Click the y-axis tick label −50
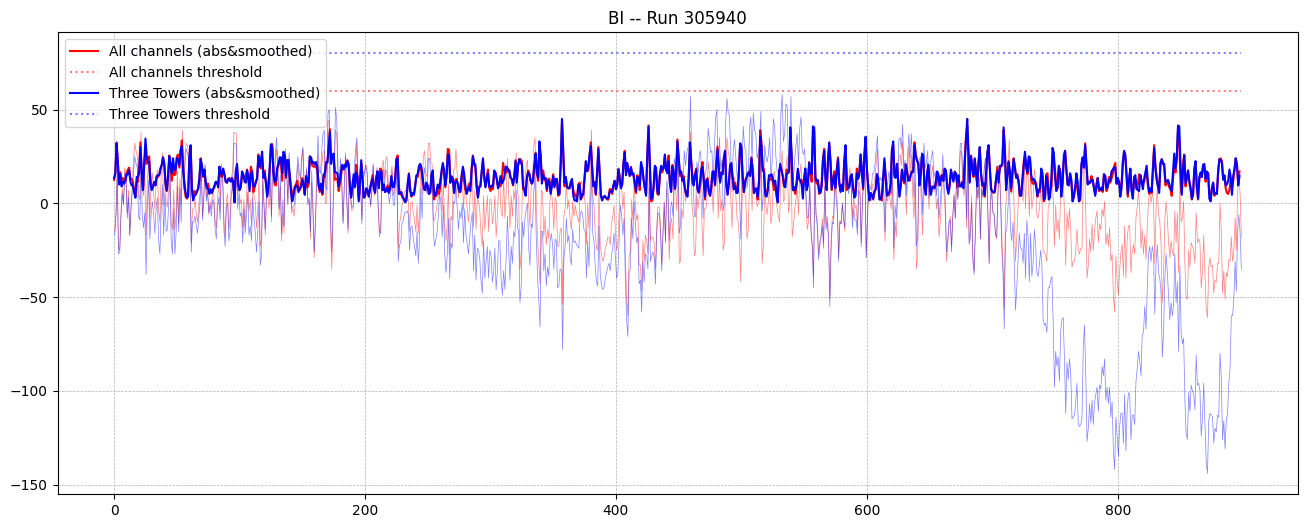The image size is (1307, 528). click(36, 298)
